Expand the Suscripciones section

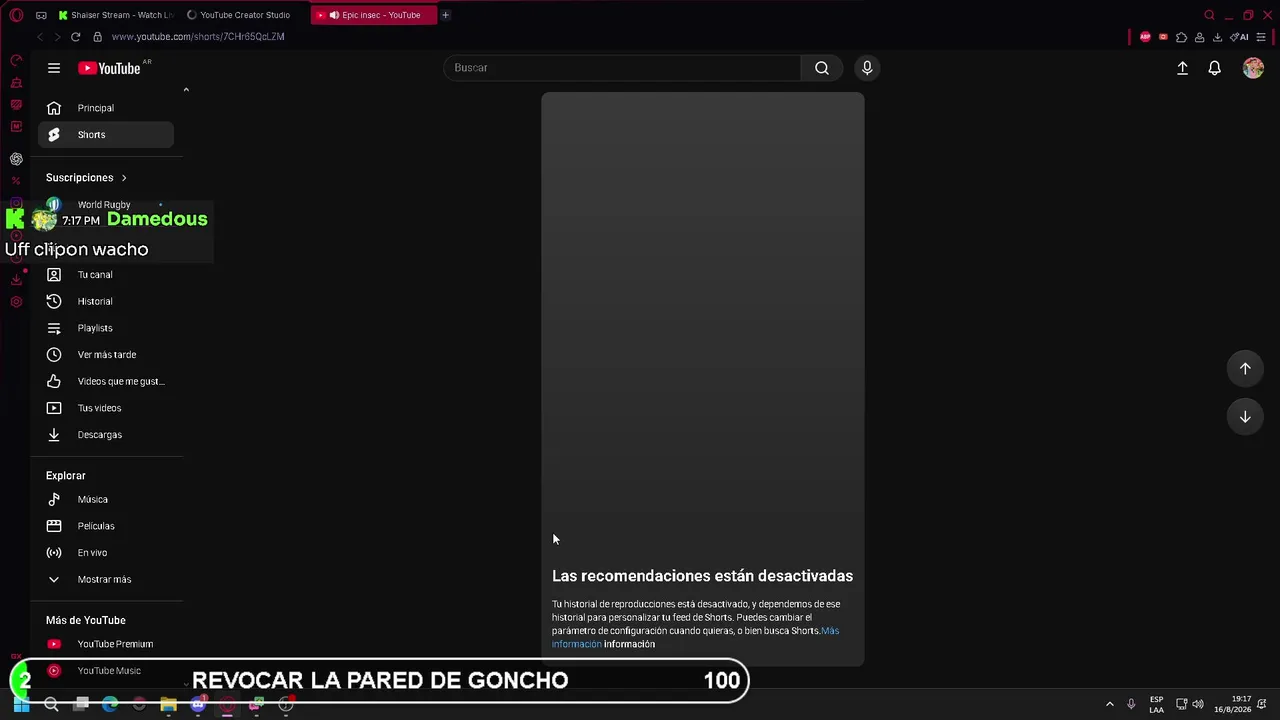pyautogui.click(x=86, y=178)
